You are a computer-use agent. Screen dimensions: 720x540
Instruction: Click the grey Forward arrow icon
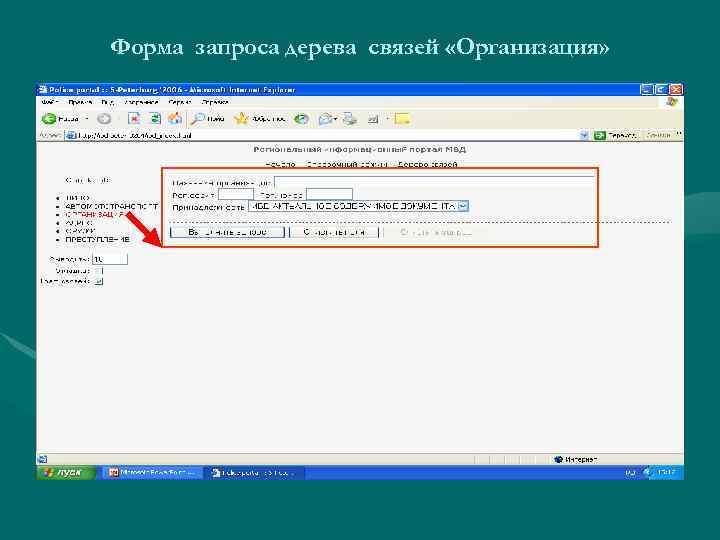(x=104, y=119)
